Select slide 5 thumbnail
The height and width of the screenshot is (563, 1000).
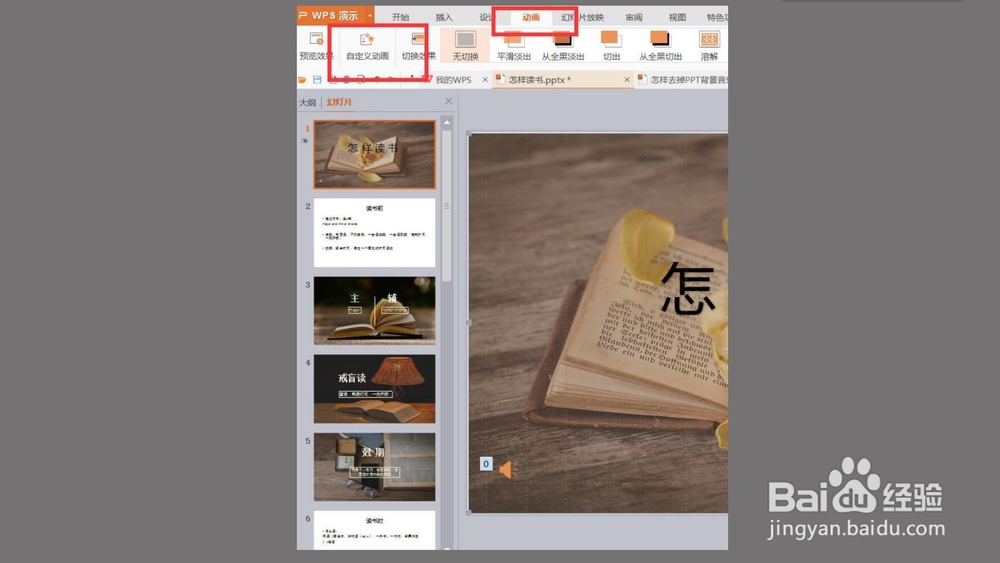pos(374,467)
